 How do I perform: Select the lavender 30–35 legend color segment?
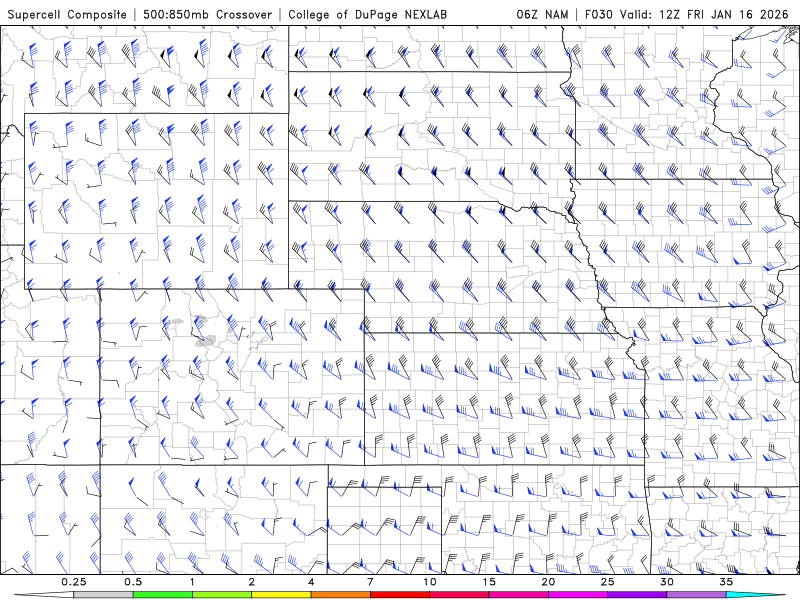click(696, 595)
